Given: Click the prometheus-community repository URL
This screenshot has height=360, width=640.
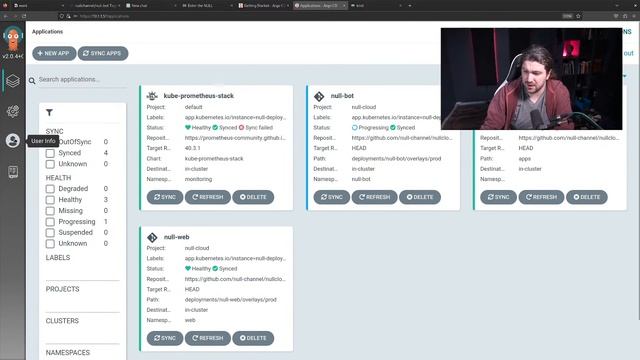Looking at the screenshot, I should point(235,138).
